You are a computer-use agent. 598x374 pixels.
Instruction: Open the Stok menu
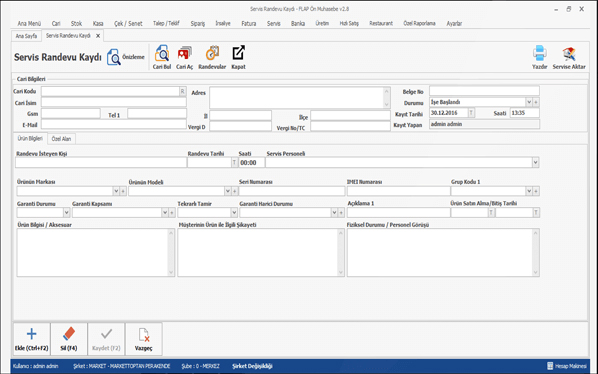tap(76, 23)
